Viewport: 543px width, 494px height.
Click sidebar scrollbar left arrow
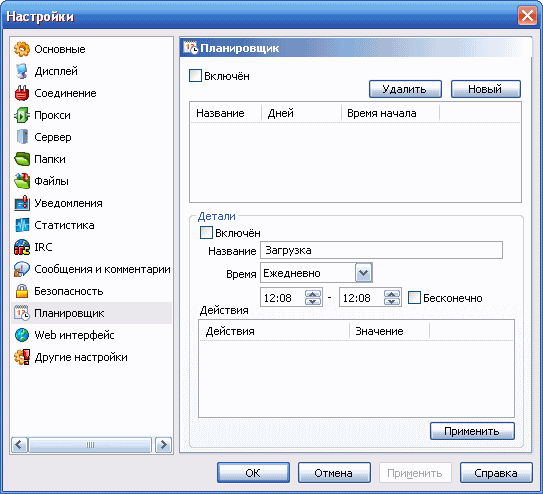pos(19,445)
